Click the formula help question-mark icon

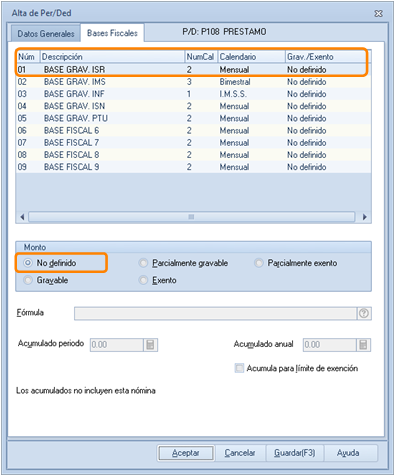[x=364, y=313]
